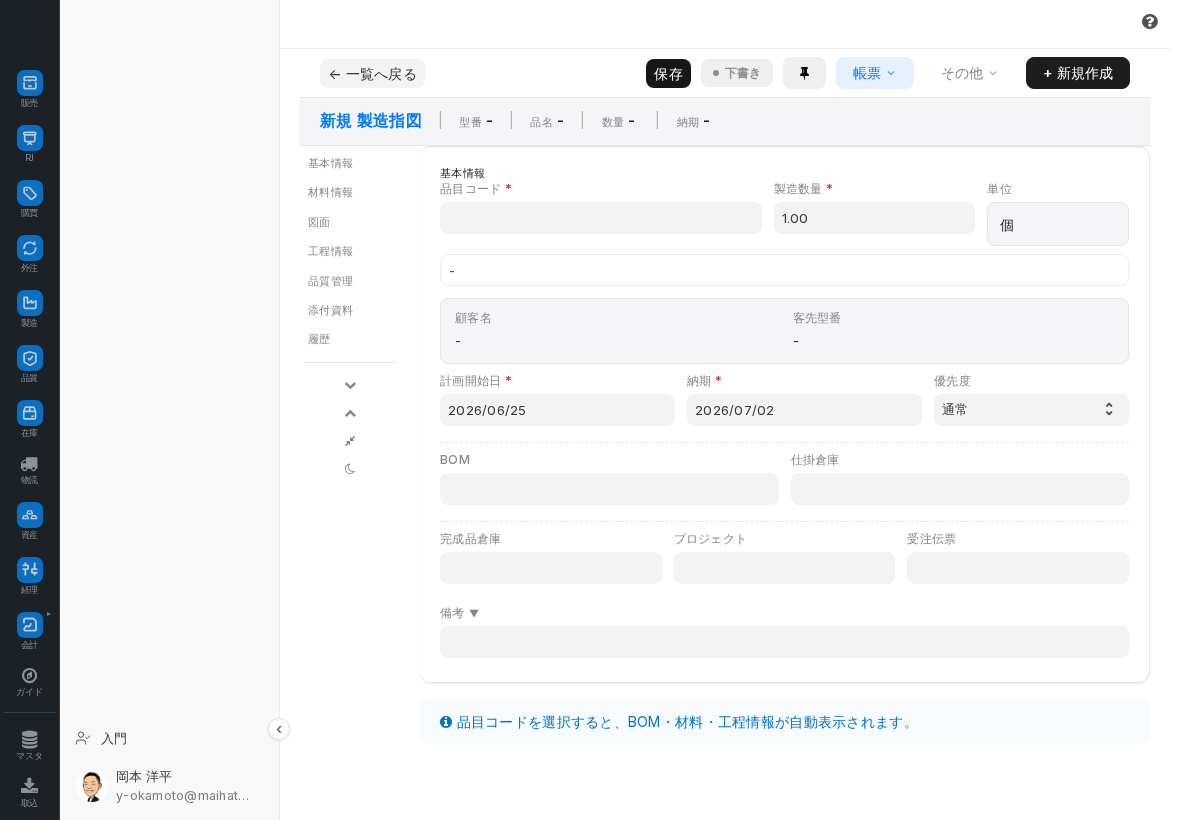This screenshot has height=820, width=1180.
Task: Click the 完成品倉庫 input field
Action: [551, 568]
